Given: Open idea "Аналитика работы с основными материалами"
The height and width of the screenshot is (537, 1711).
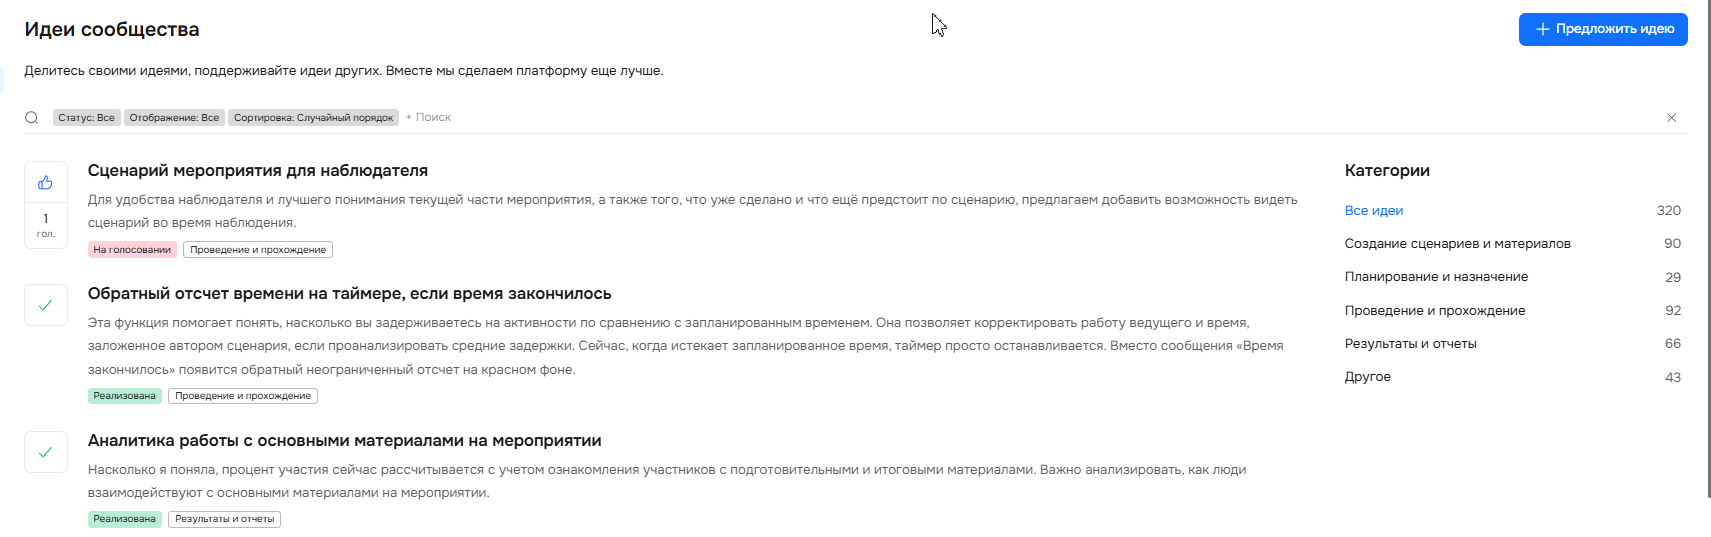Looking at the screenshot, I should [x=344, y=441].
